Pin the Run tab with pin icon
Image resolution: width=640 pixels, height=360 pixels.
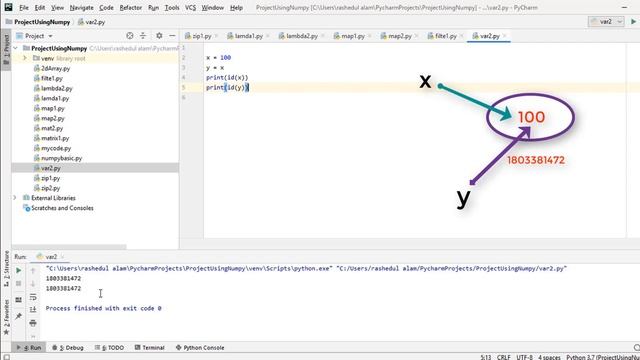tap(18, 316)
